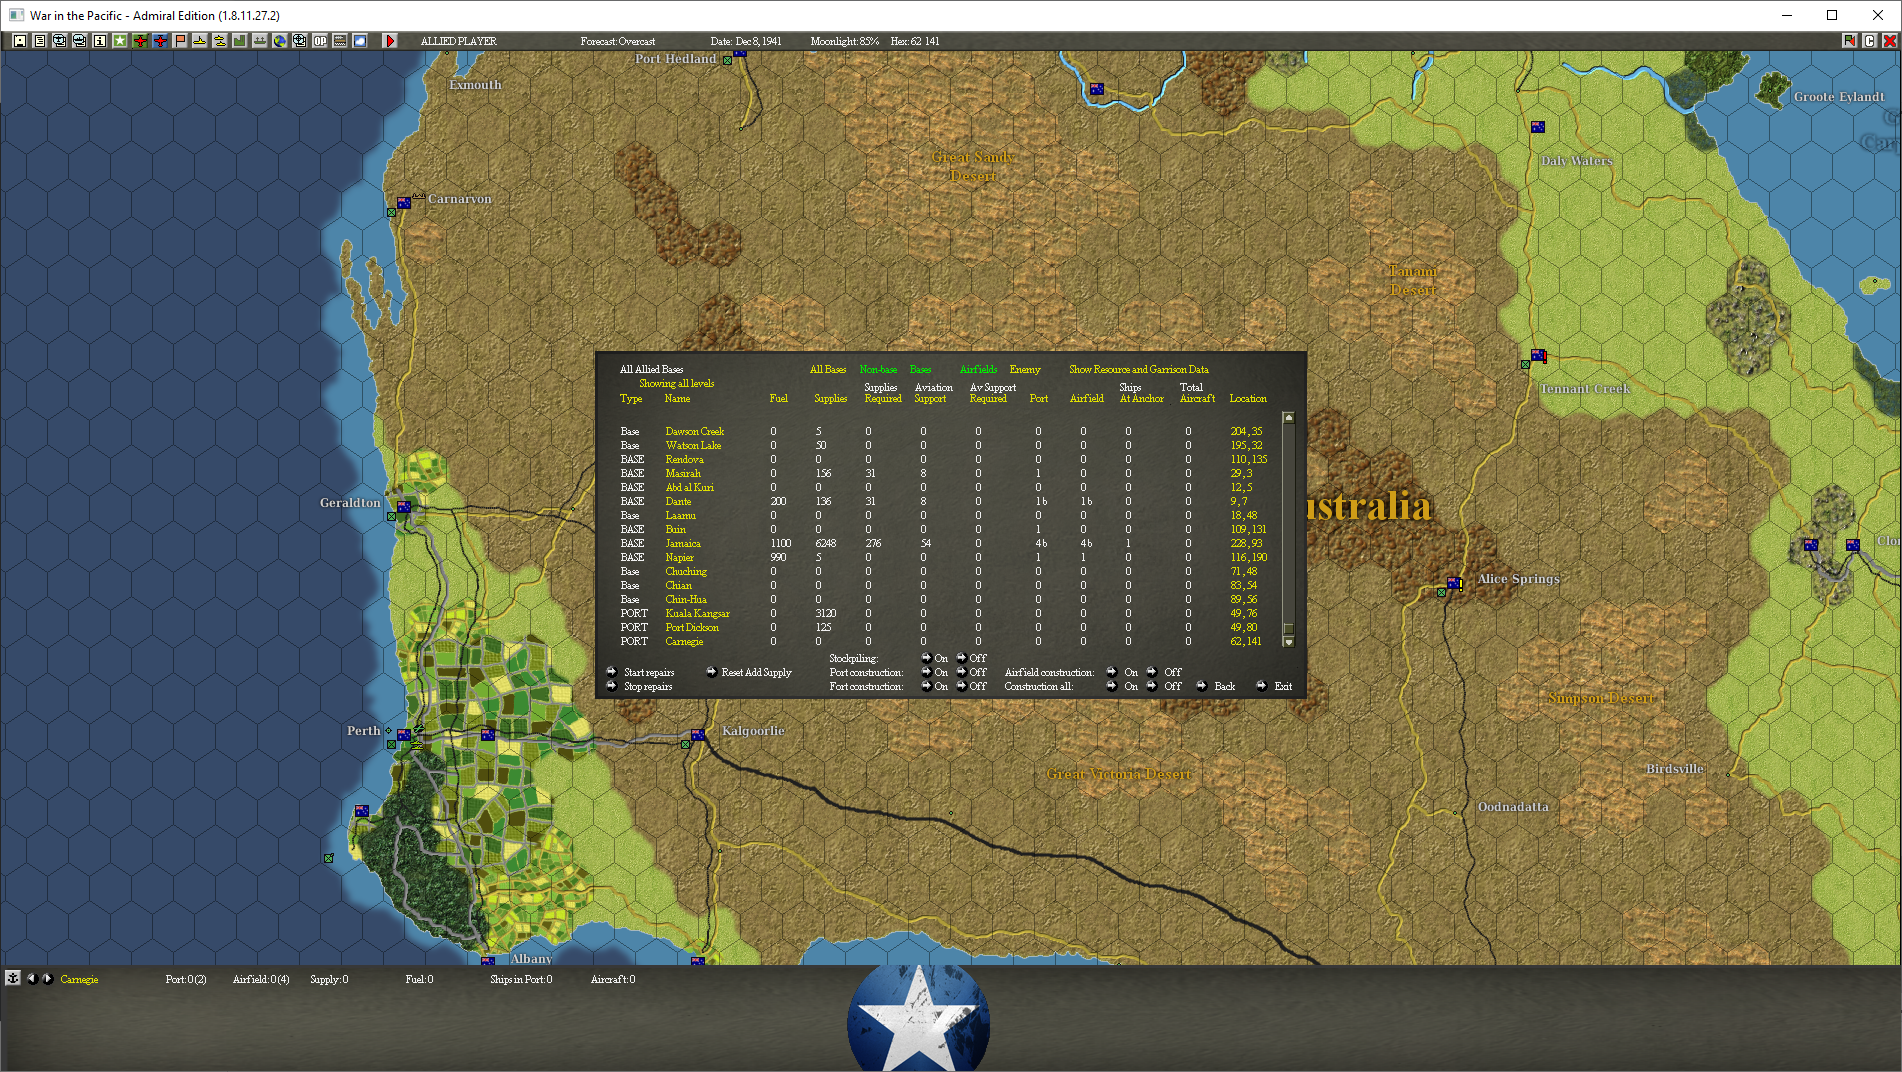Viewport: 1902px width, 1072px height.
Task: Sort by the Location column header
Action: pyautogui.click(x=1248, y=399)
